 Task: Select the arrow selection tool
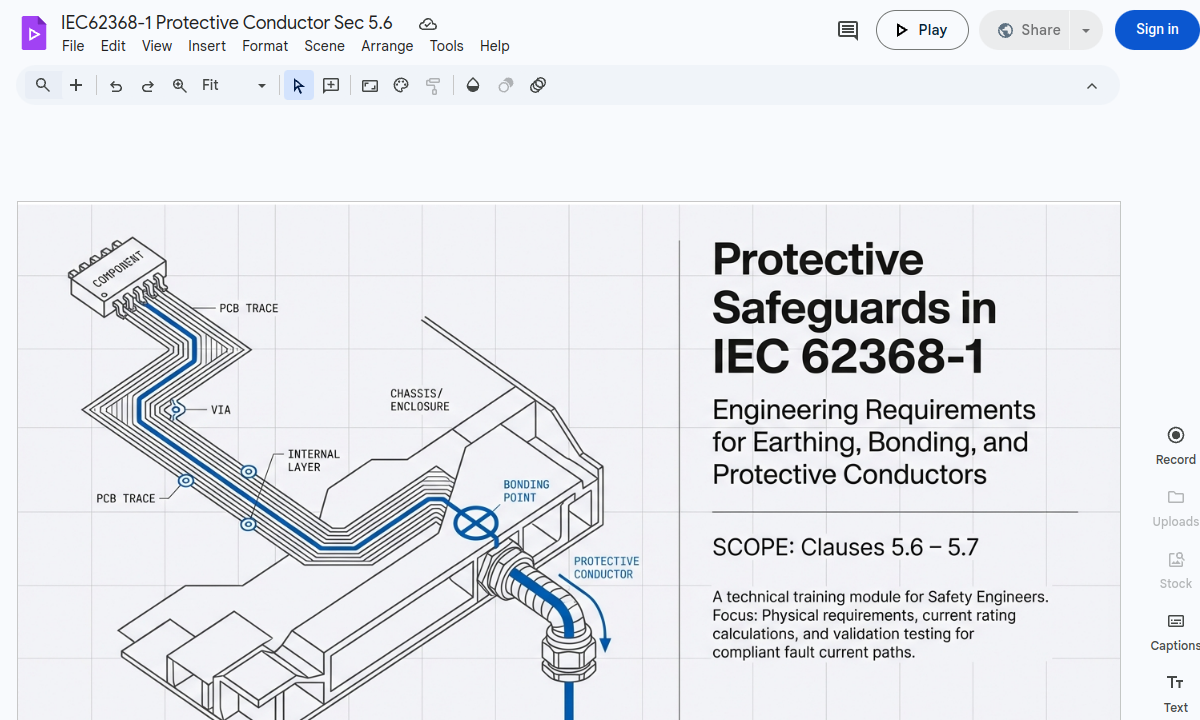click(298, 85)
